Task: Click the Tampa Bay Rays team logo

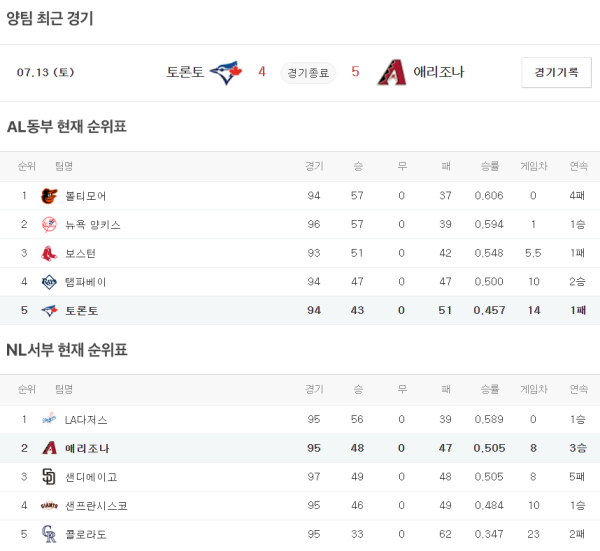Action: [49, 282]
